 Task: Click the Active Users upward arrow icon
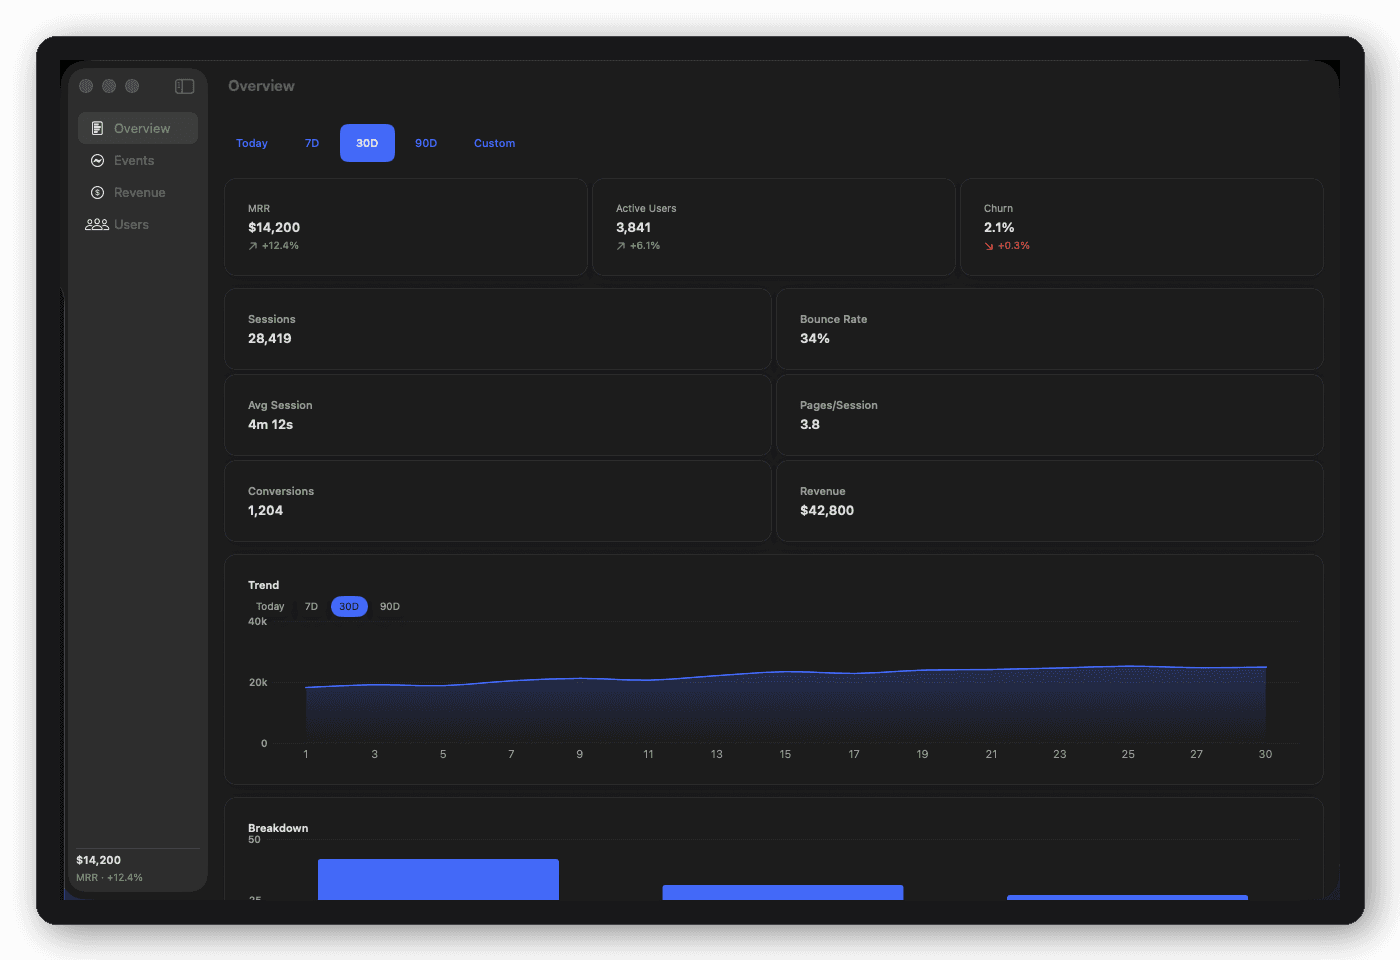click(x=621, y=246)
